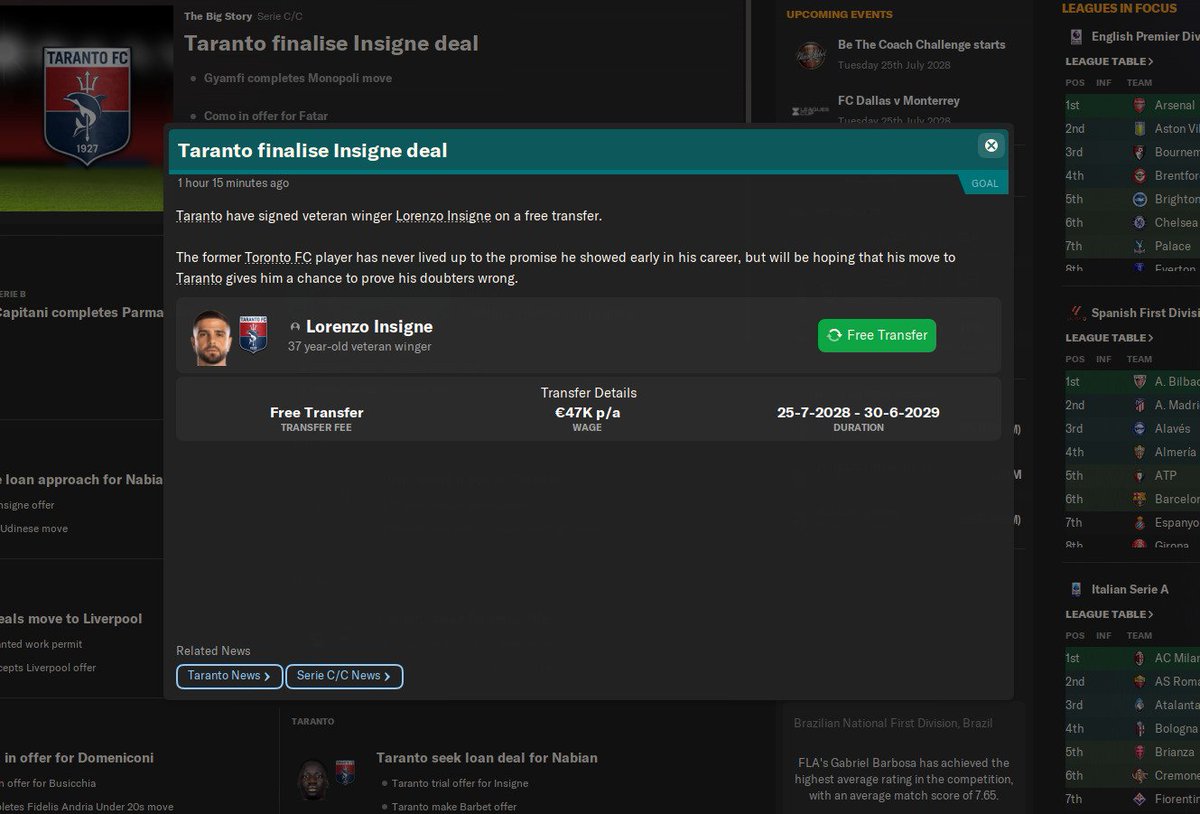
Task: Click Lorenzo Insigne link in first sentence
Action: 444,216
